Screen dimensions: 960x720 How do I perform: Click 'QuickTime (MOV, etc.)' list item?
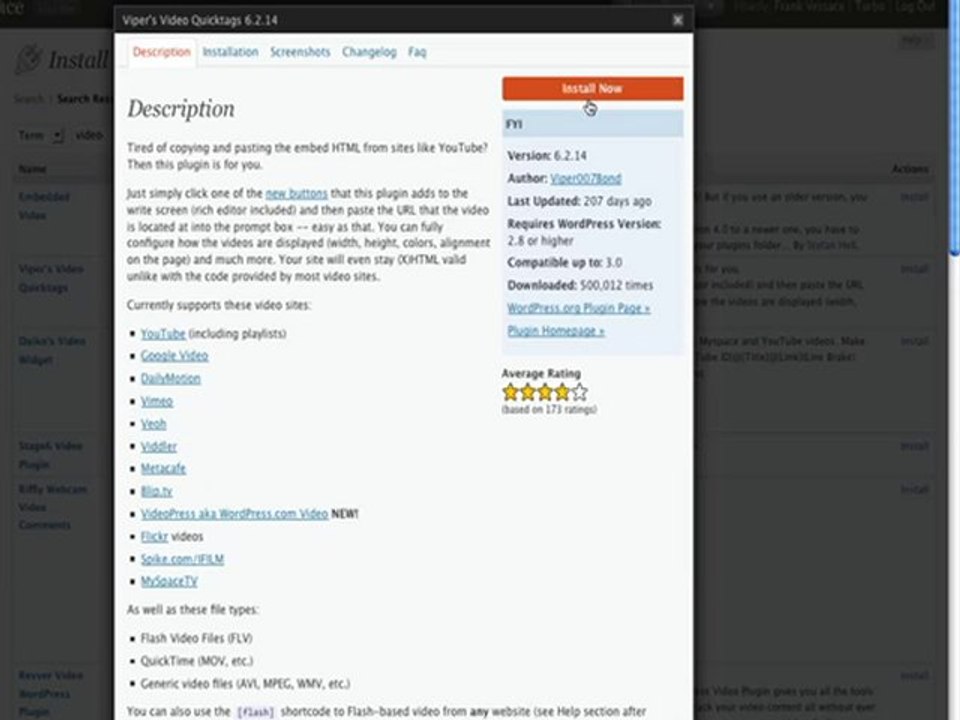pyautogui.click(x=197, y=661)
